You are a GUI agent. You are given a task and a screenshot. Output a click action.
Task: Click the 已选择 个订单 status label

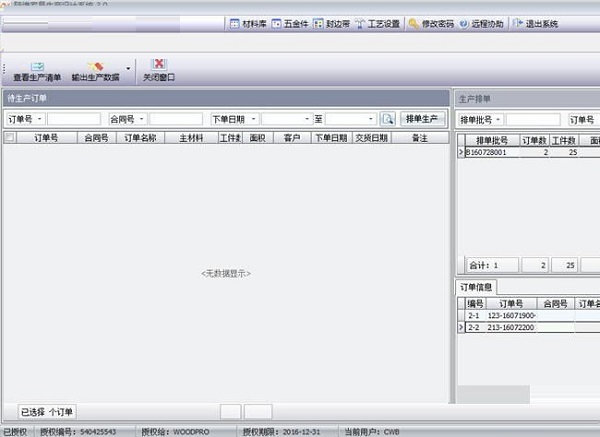[47, 412]
